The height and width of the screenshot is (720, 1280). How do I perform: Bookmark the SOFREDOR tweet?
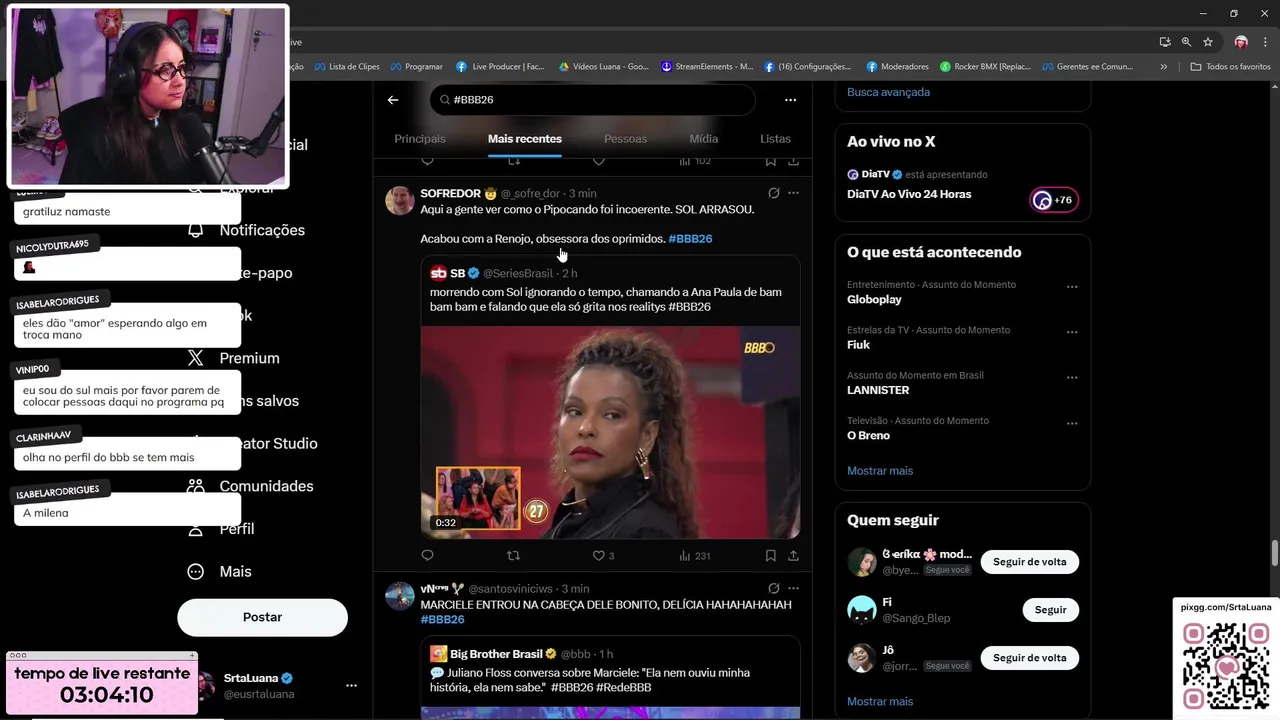coord(770,556)
